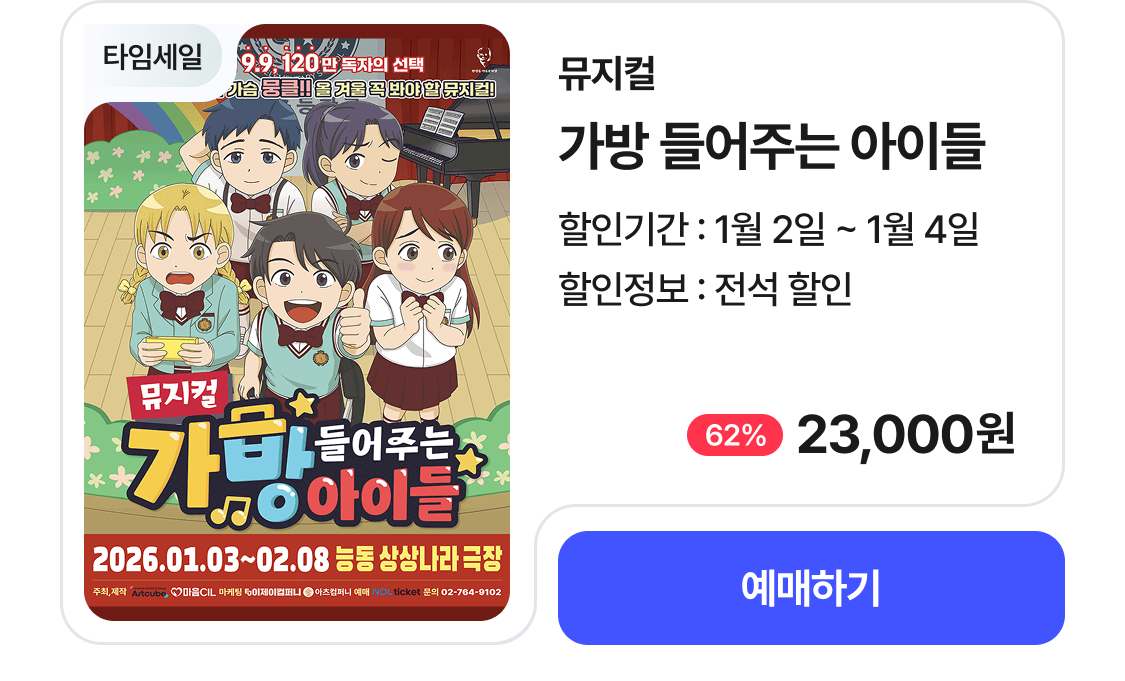This screenshot has width=1125, height=681.
Task: Click the 할인정보 전석 할인 line
Action: click(x=705, y=288)
